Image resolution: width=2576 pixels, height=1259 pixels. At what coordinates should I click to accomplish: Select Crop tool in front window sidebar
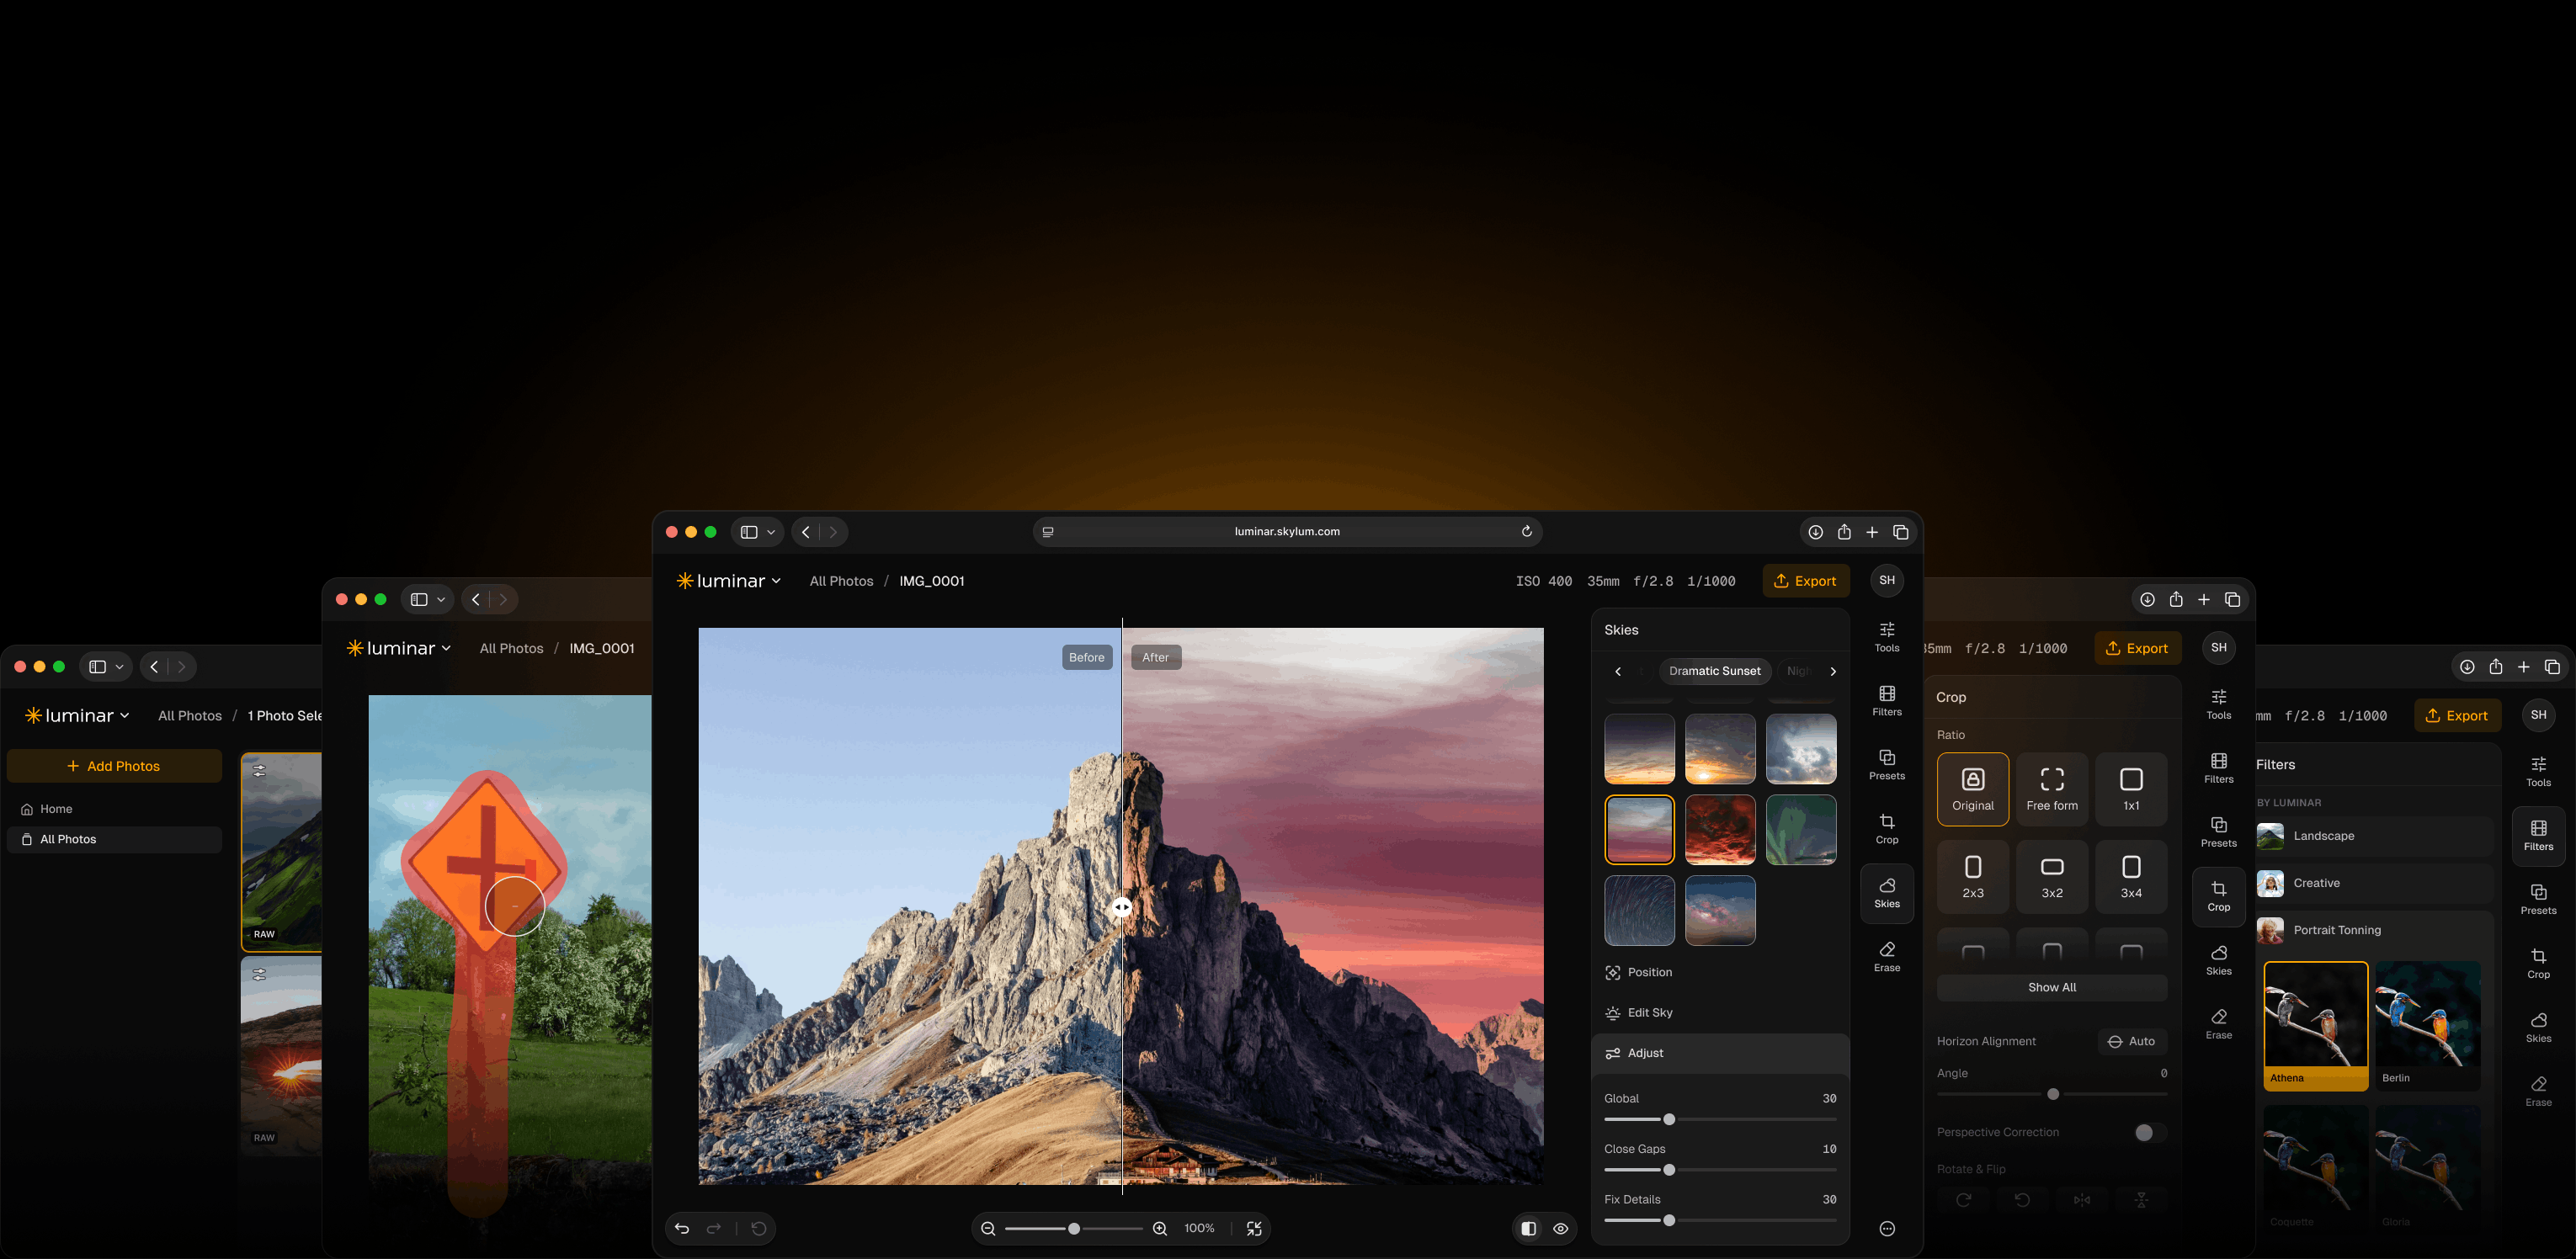(1886, 829)
